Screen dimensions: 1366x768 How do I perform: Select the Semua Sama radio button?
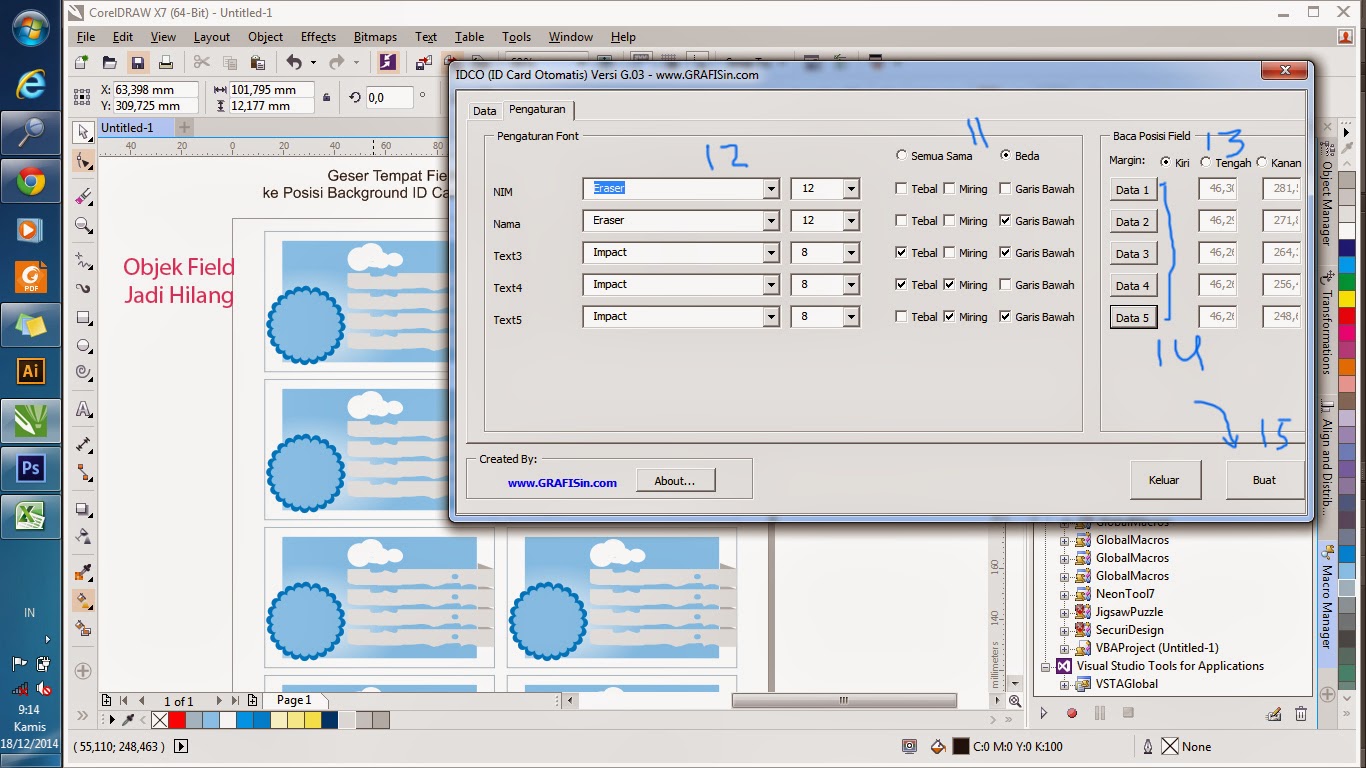[x=901, y=156]
